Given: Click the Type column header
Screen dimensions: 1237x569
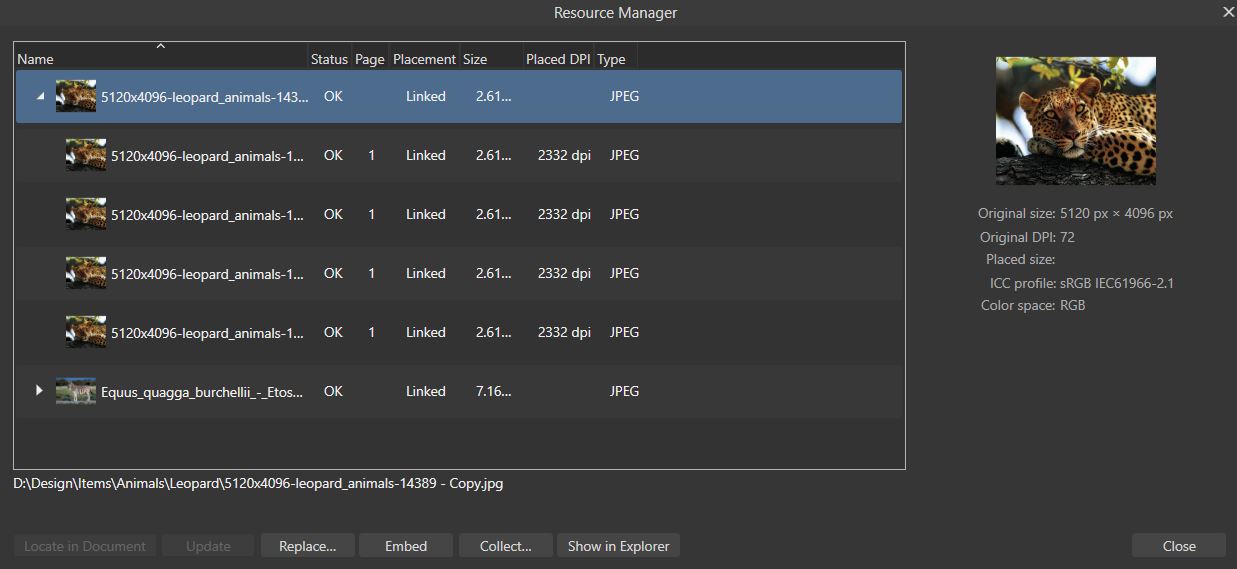Looking at the screenshot, I should (x=611, y=59).
